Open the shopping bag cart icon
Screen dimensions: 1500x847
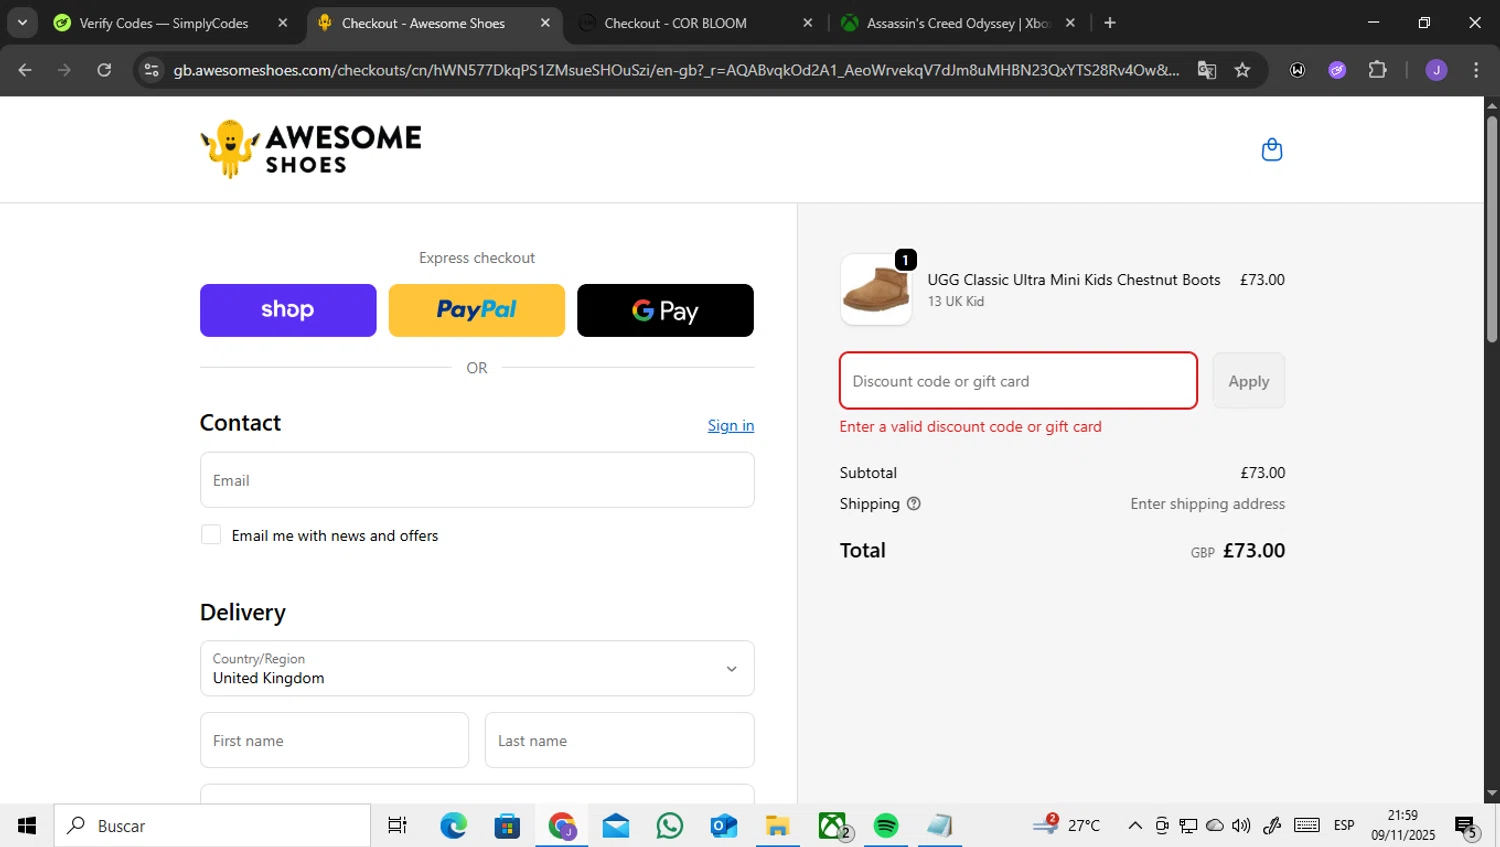[x=1271, y=149]
